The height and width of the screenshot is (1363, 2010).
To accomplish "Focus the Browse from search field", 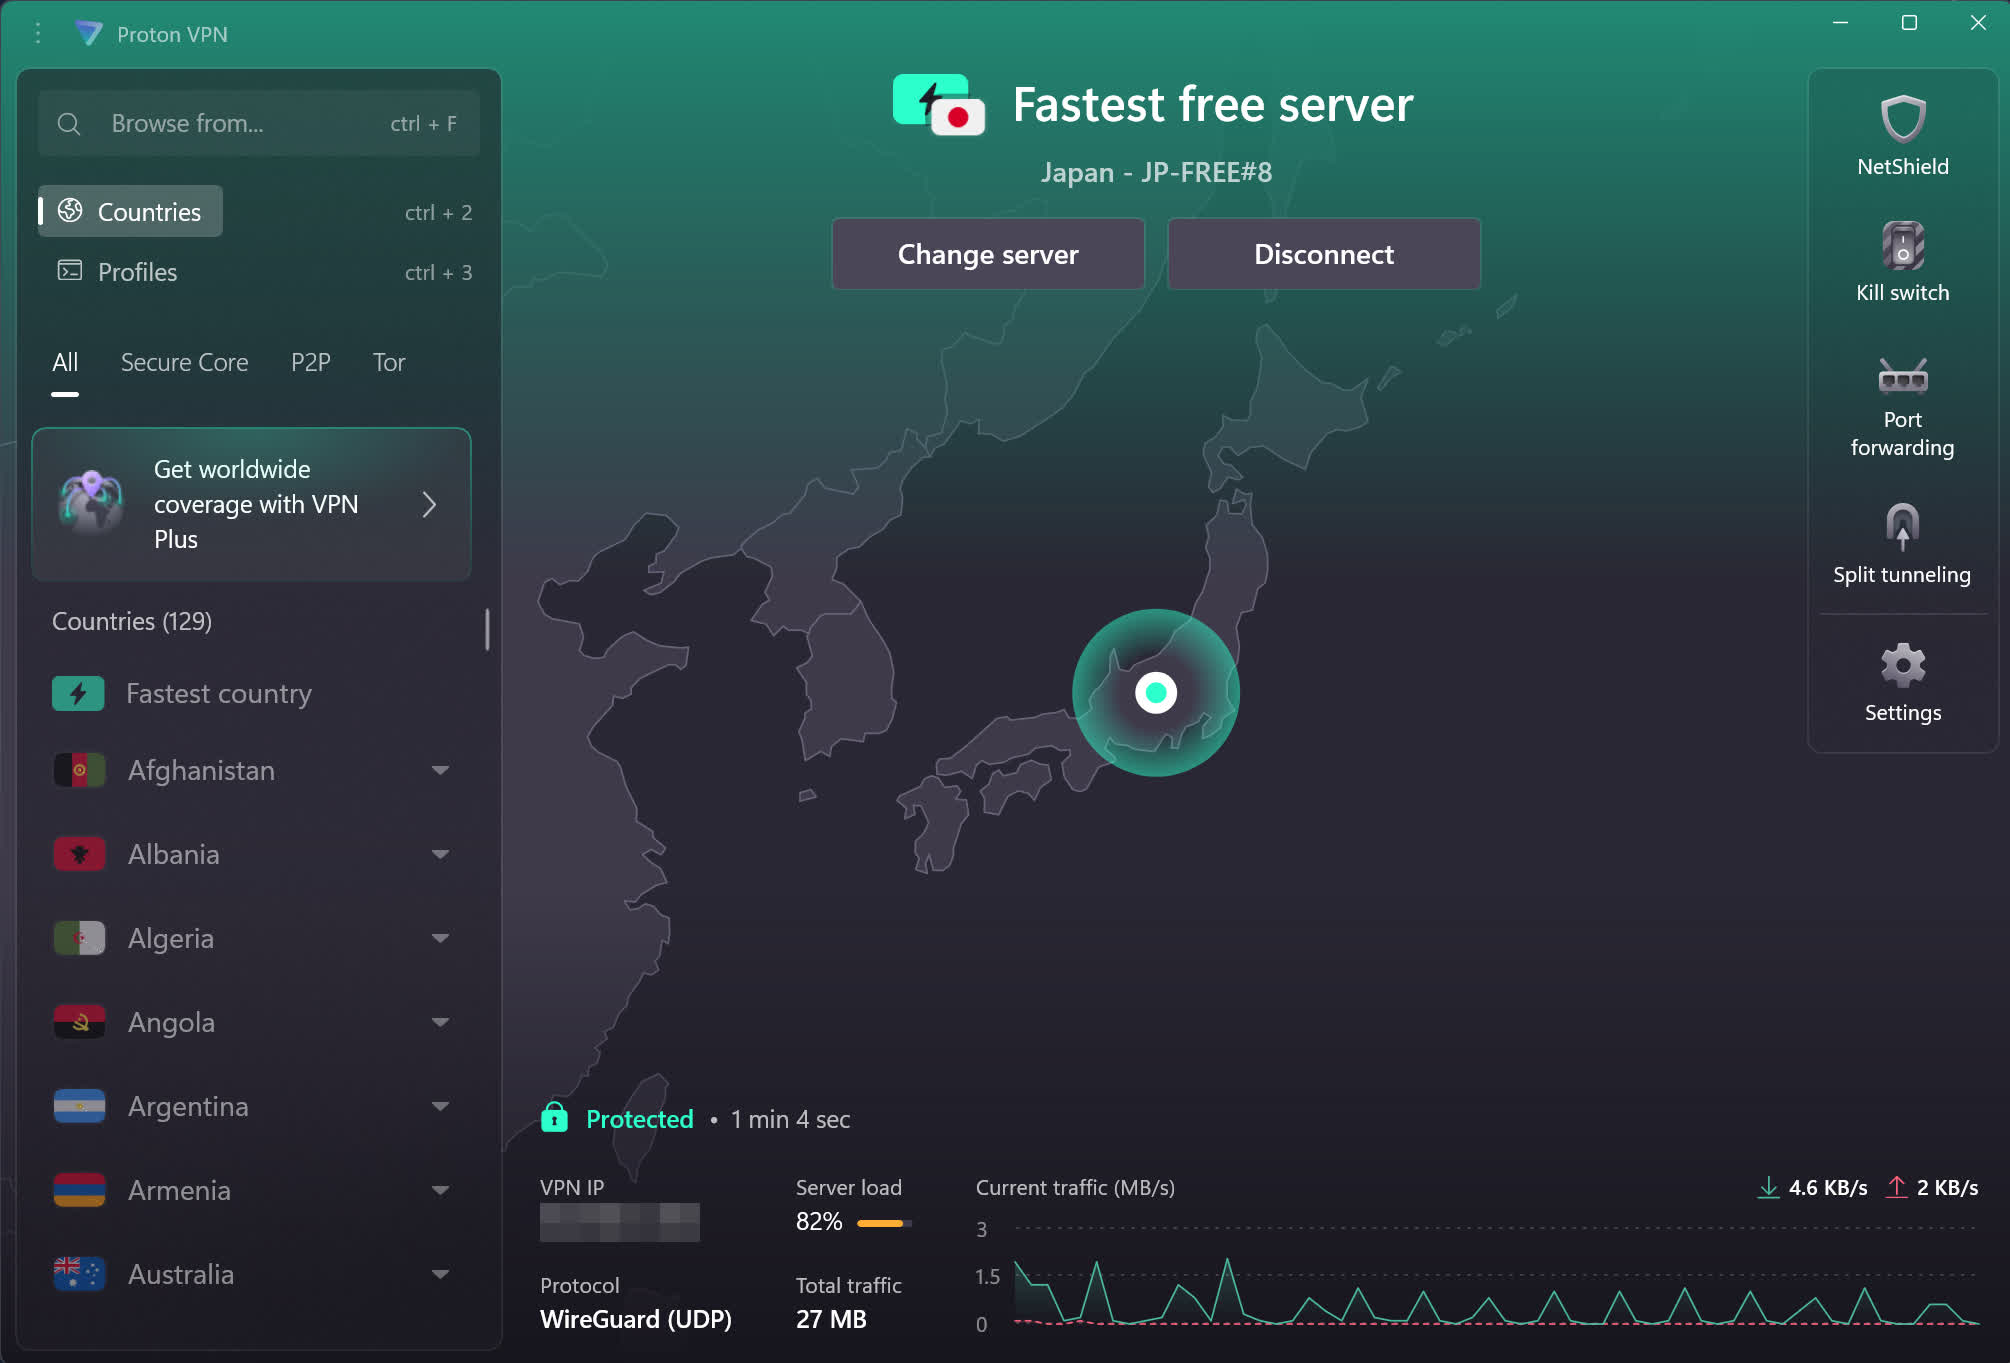I will click(259, 123).
